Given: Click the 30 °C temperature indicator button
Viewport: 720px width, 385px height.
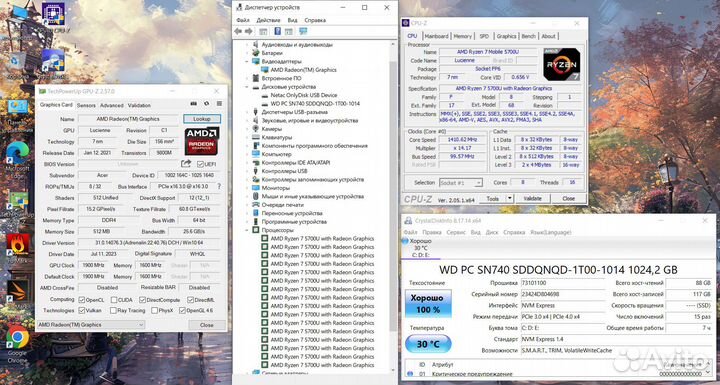Looking at the screenshot, I should tap(428, 344).
